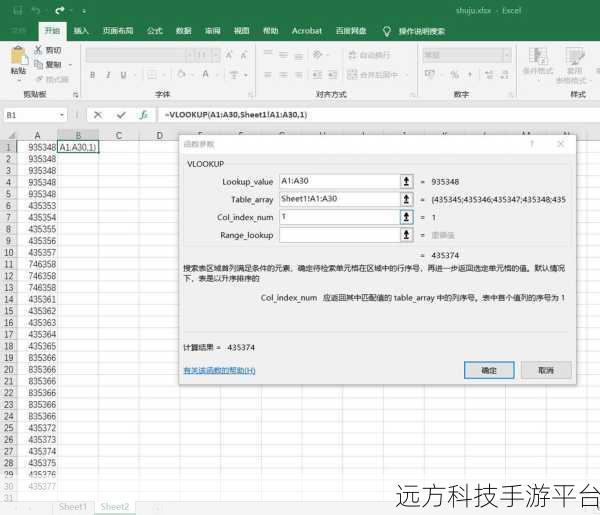The height and width of the screenshot is (515, 600).
Task: Click Conditional Formatting (条件格式) icon
Action: 538,57
